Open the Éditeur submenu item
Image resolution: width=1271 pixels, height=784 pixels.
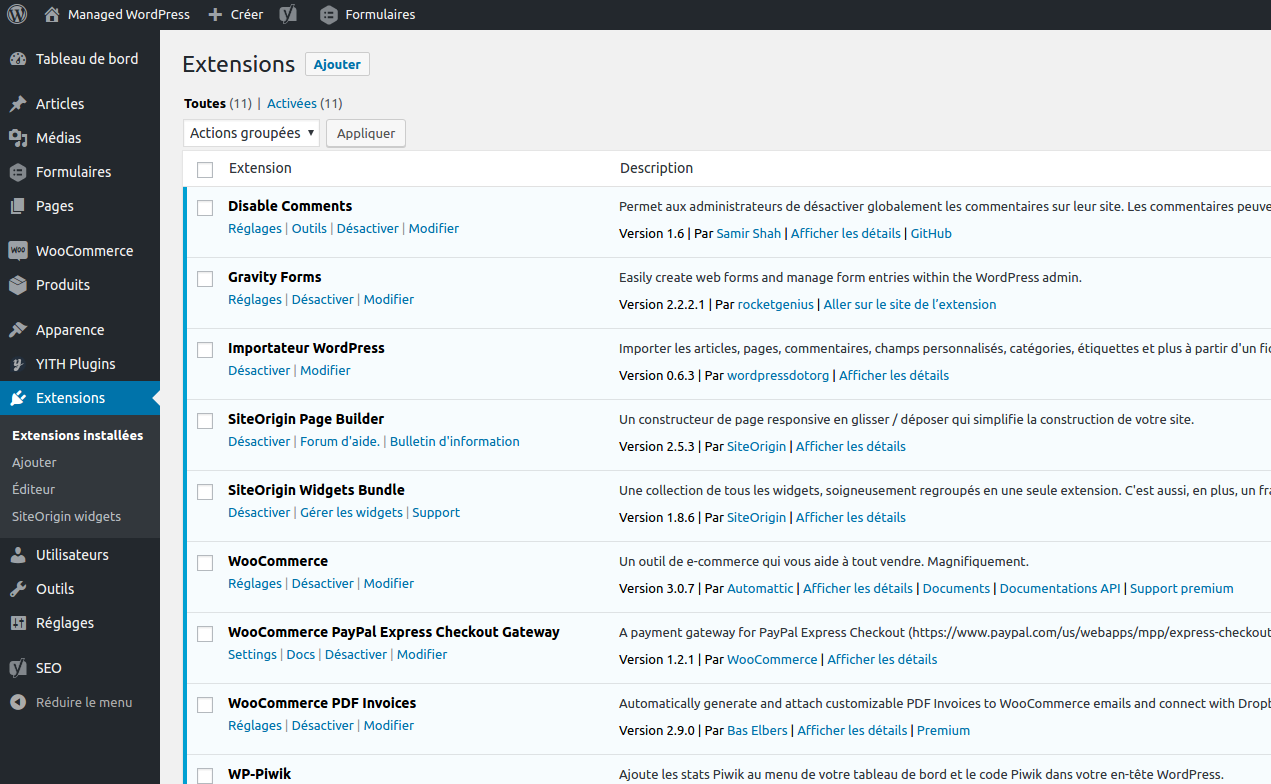pyautogui.click(x=34, y=490)
